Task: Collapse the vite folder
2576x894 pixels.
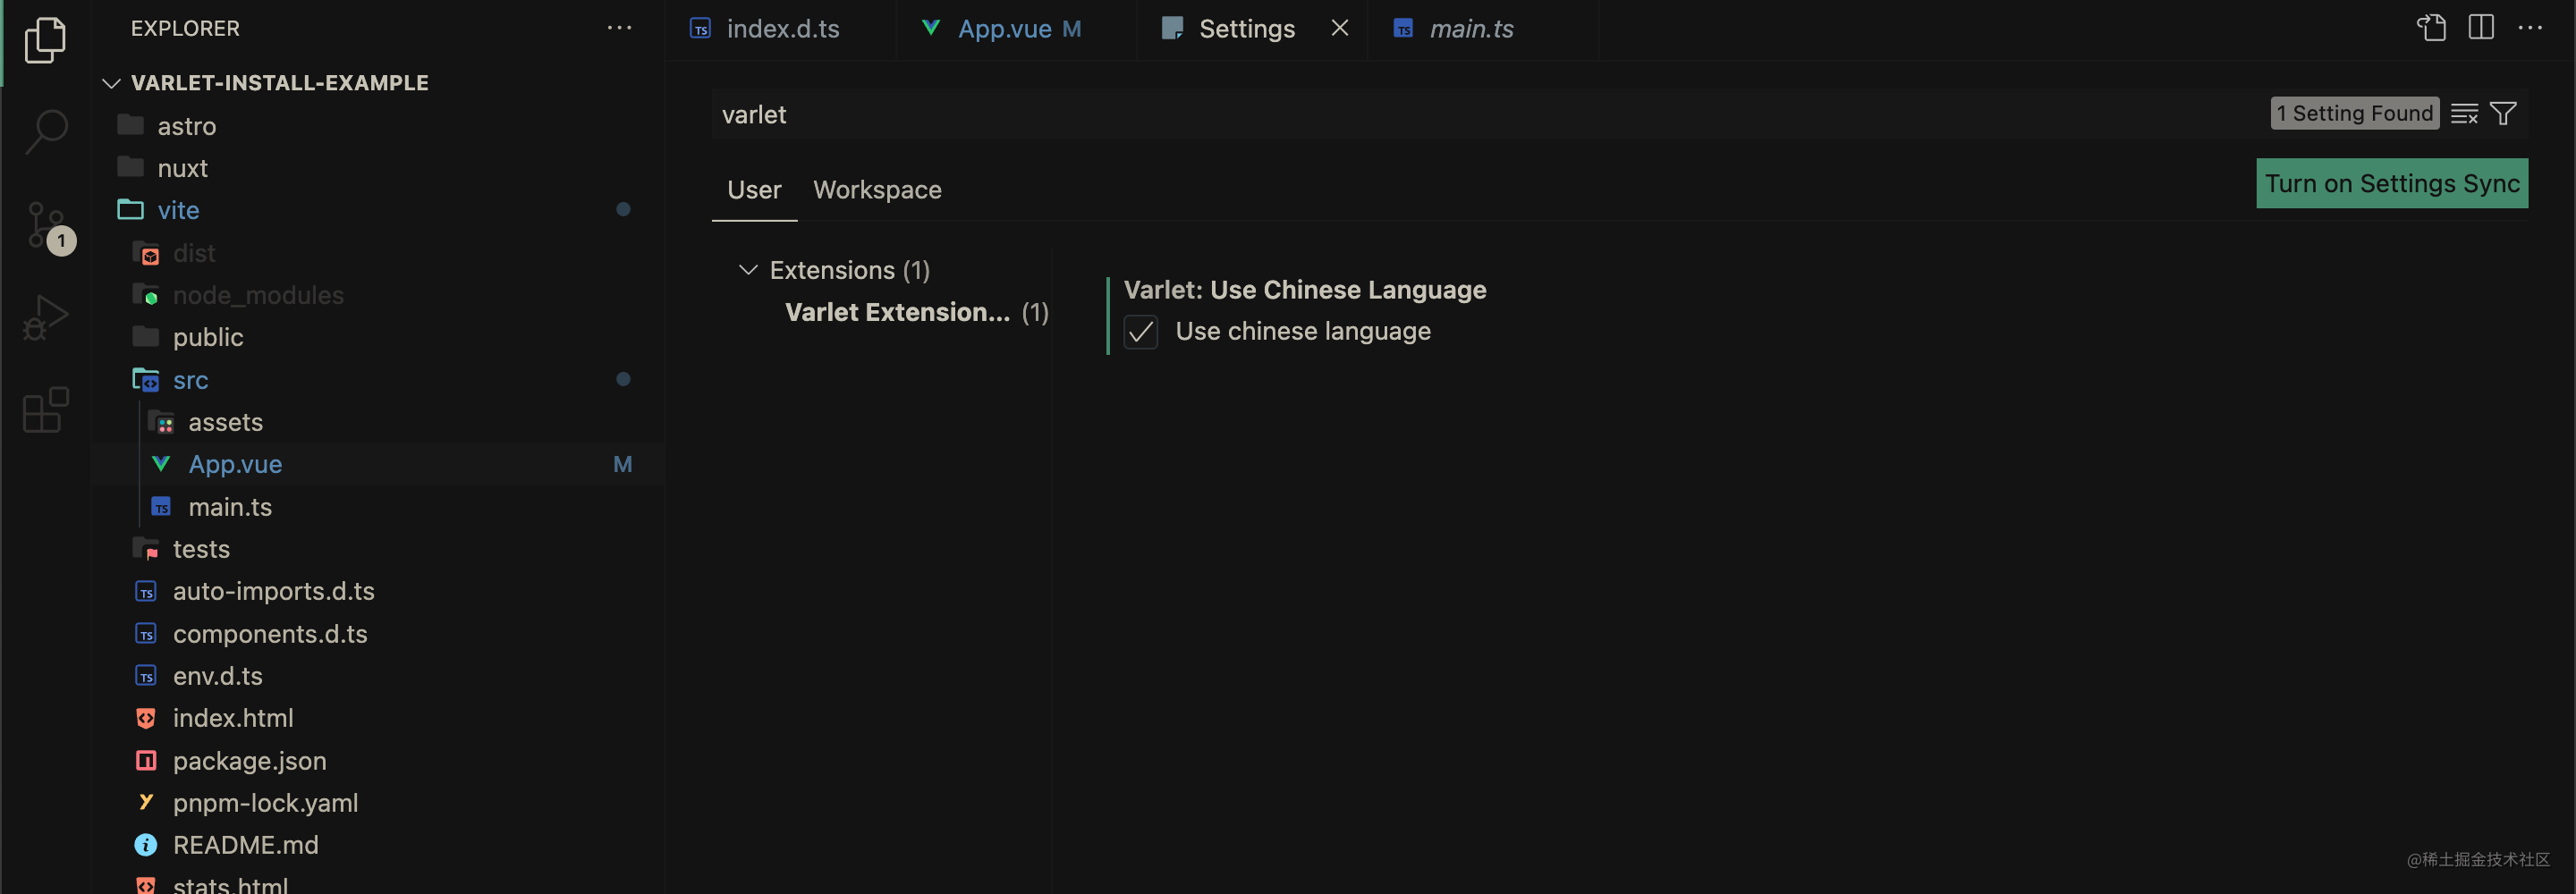Action: [x=178, y=210]
